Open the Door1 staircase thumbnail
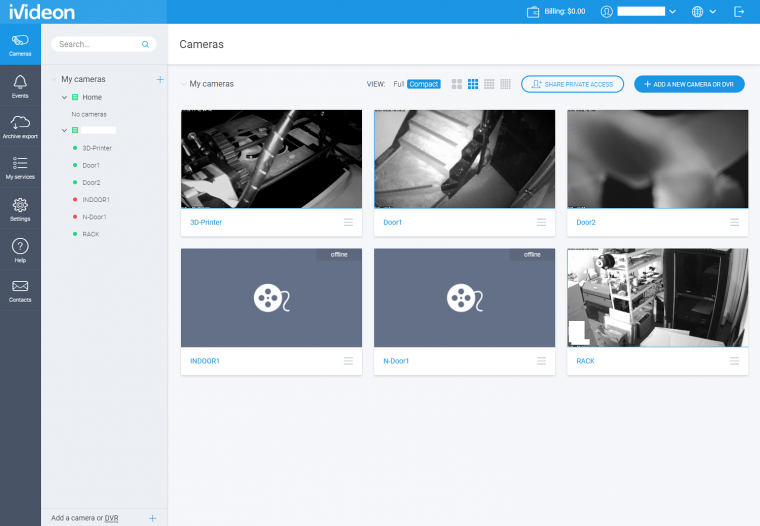Screen dimensions: 760x526 coord(464,159)
